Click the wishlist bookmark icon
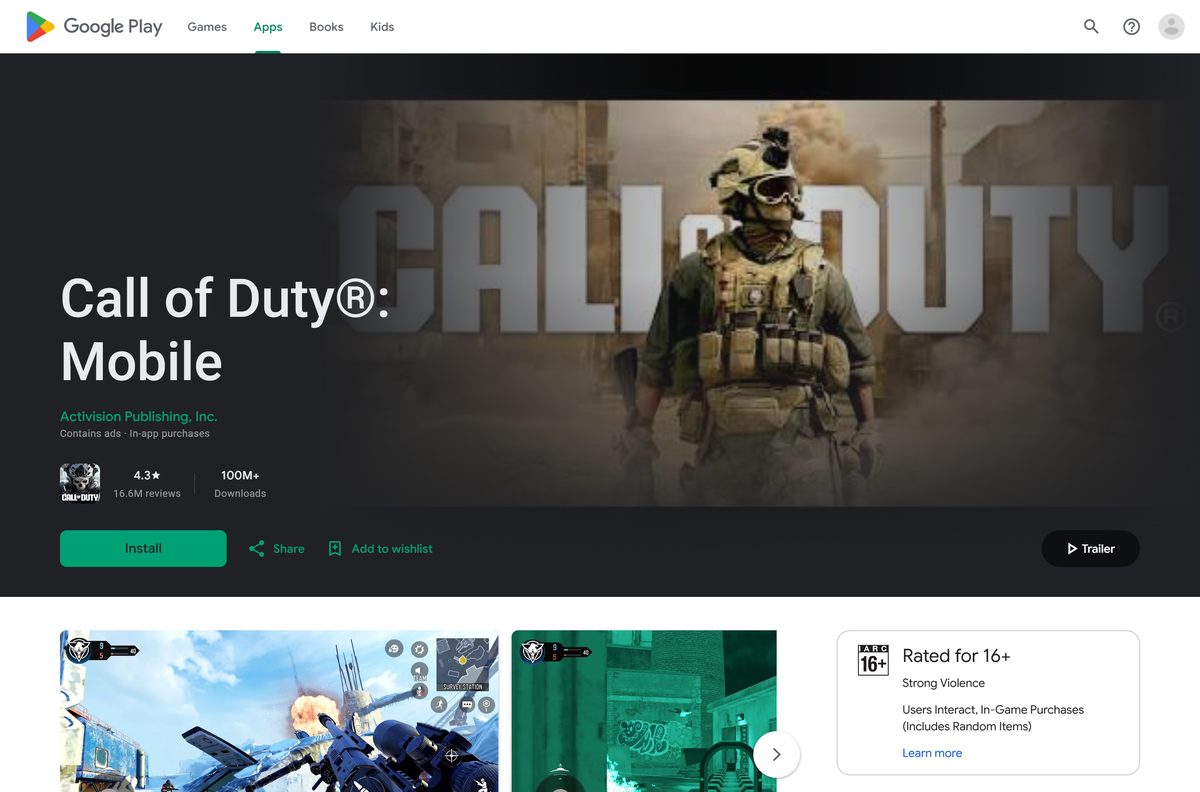The width and height of the screenshot is (1200, 792). (335, 548)
